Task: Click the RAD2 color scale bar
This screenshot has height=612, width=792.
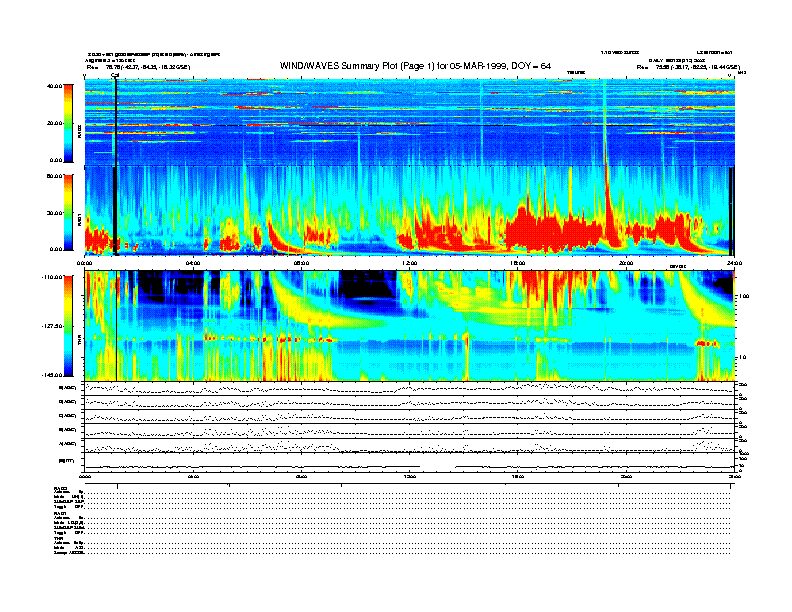Action: [x=68, y=123]
